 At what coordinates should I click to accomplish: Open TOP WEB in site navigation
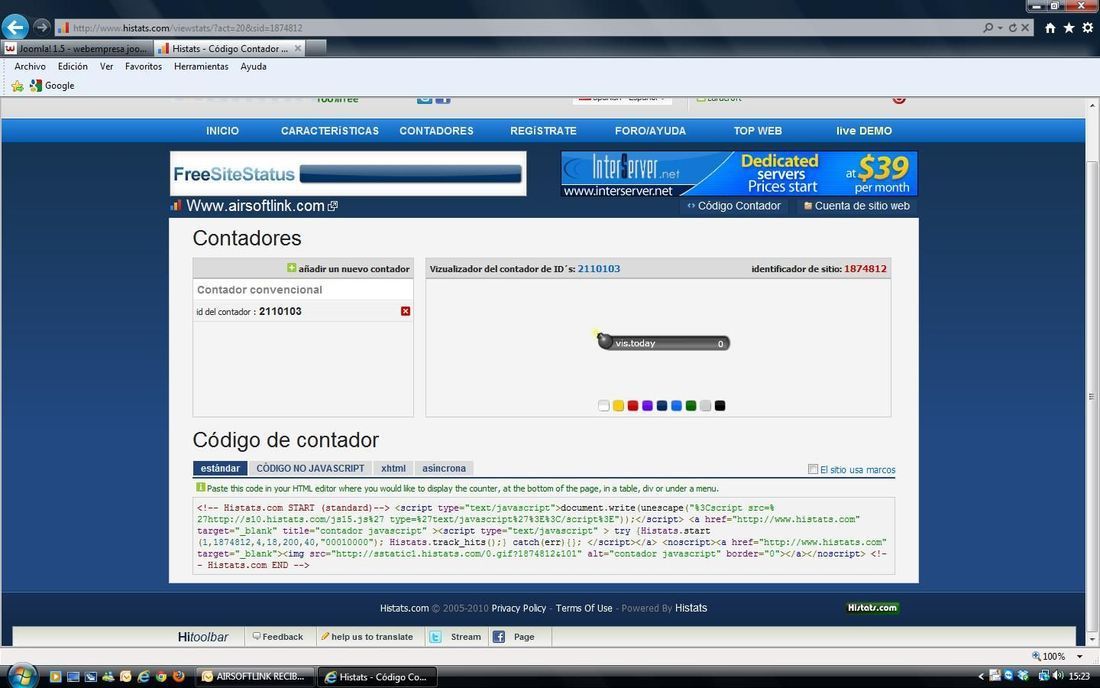758,131
